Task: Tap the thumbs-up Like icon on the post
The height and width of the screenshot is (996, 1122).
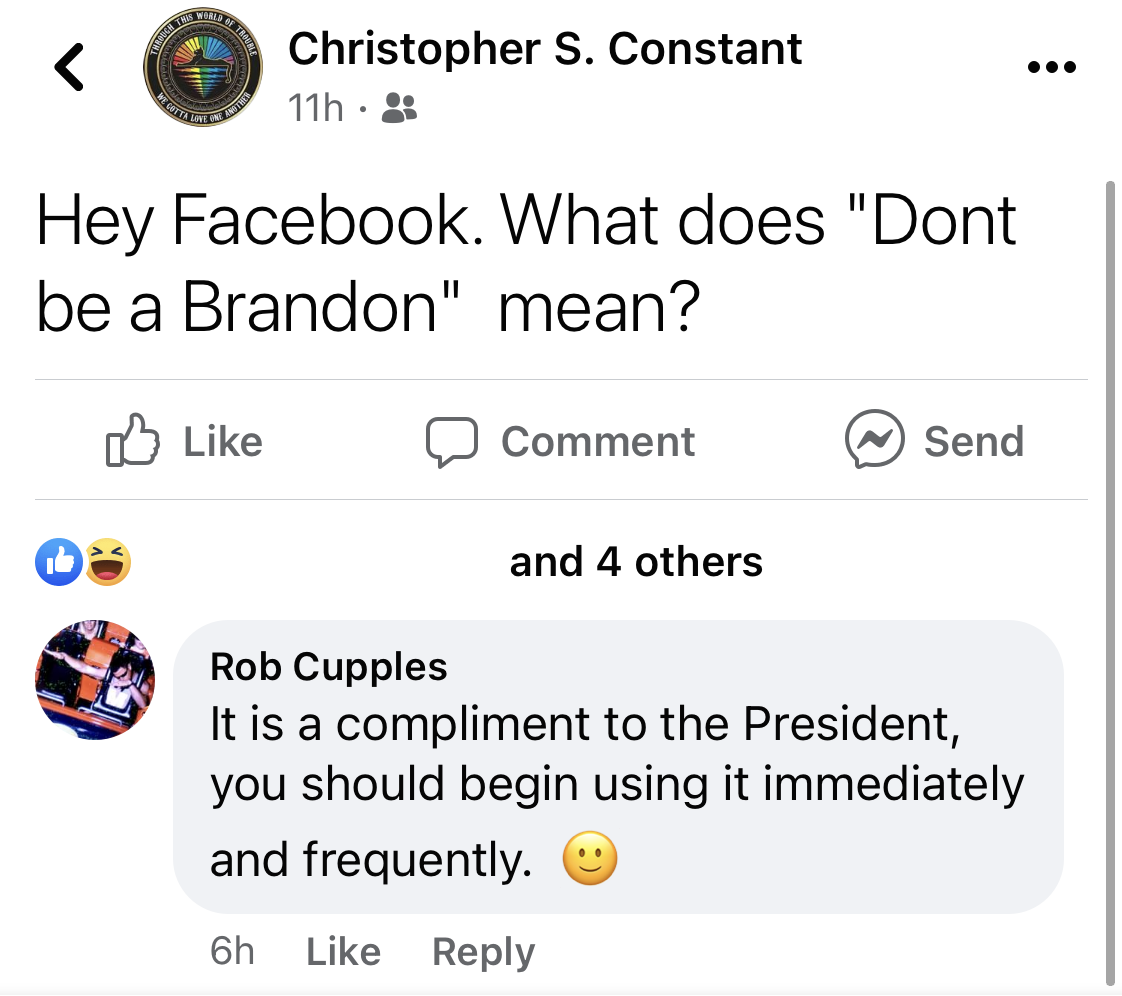Action: point(132,440)
